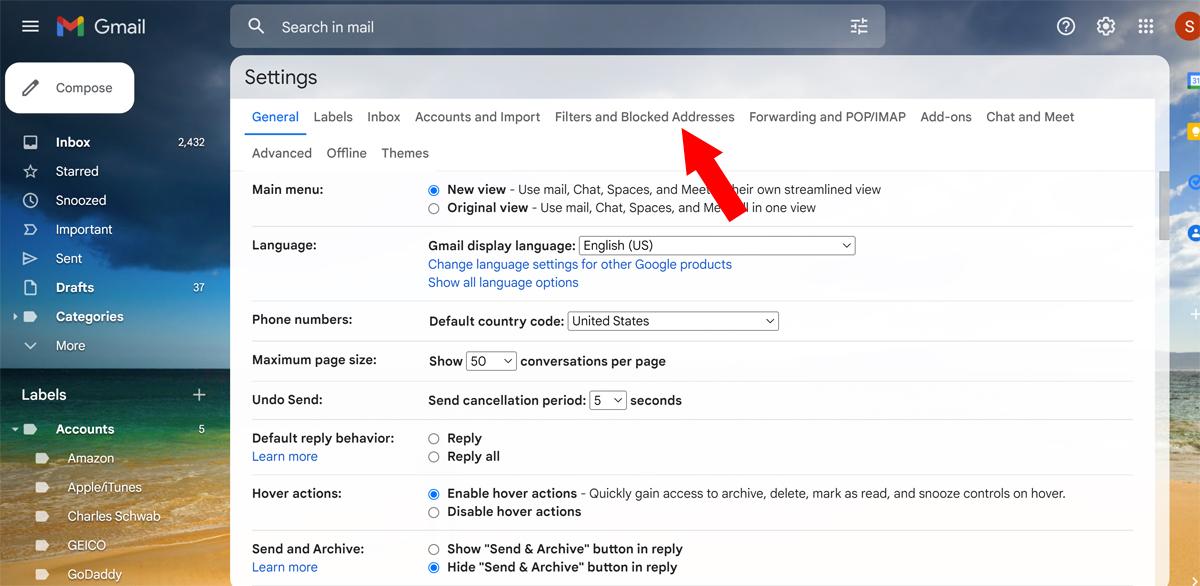Open the Google apps grid
Image resolution: width=1200 pixels, height=586 pixels.
[1146, 27]
